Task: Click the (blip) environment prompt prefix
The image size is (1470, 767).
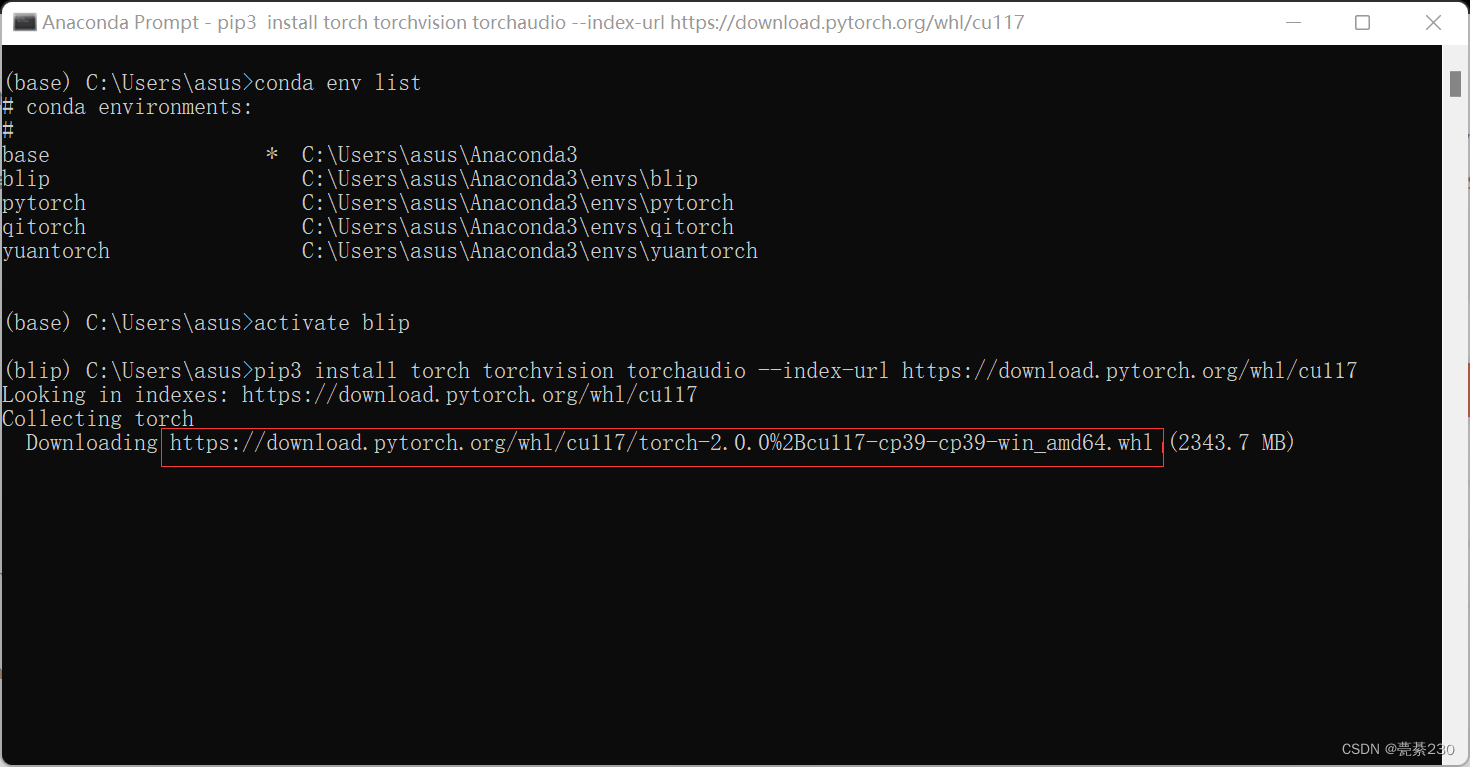Action: [x=35, y=370]
